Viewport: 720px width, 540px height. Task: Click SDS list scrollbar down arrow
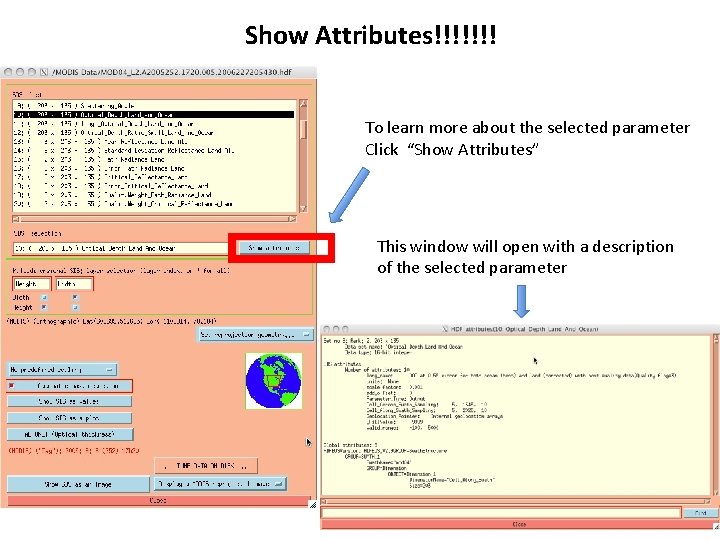coord(303,208)
